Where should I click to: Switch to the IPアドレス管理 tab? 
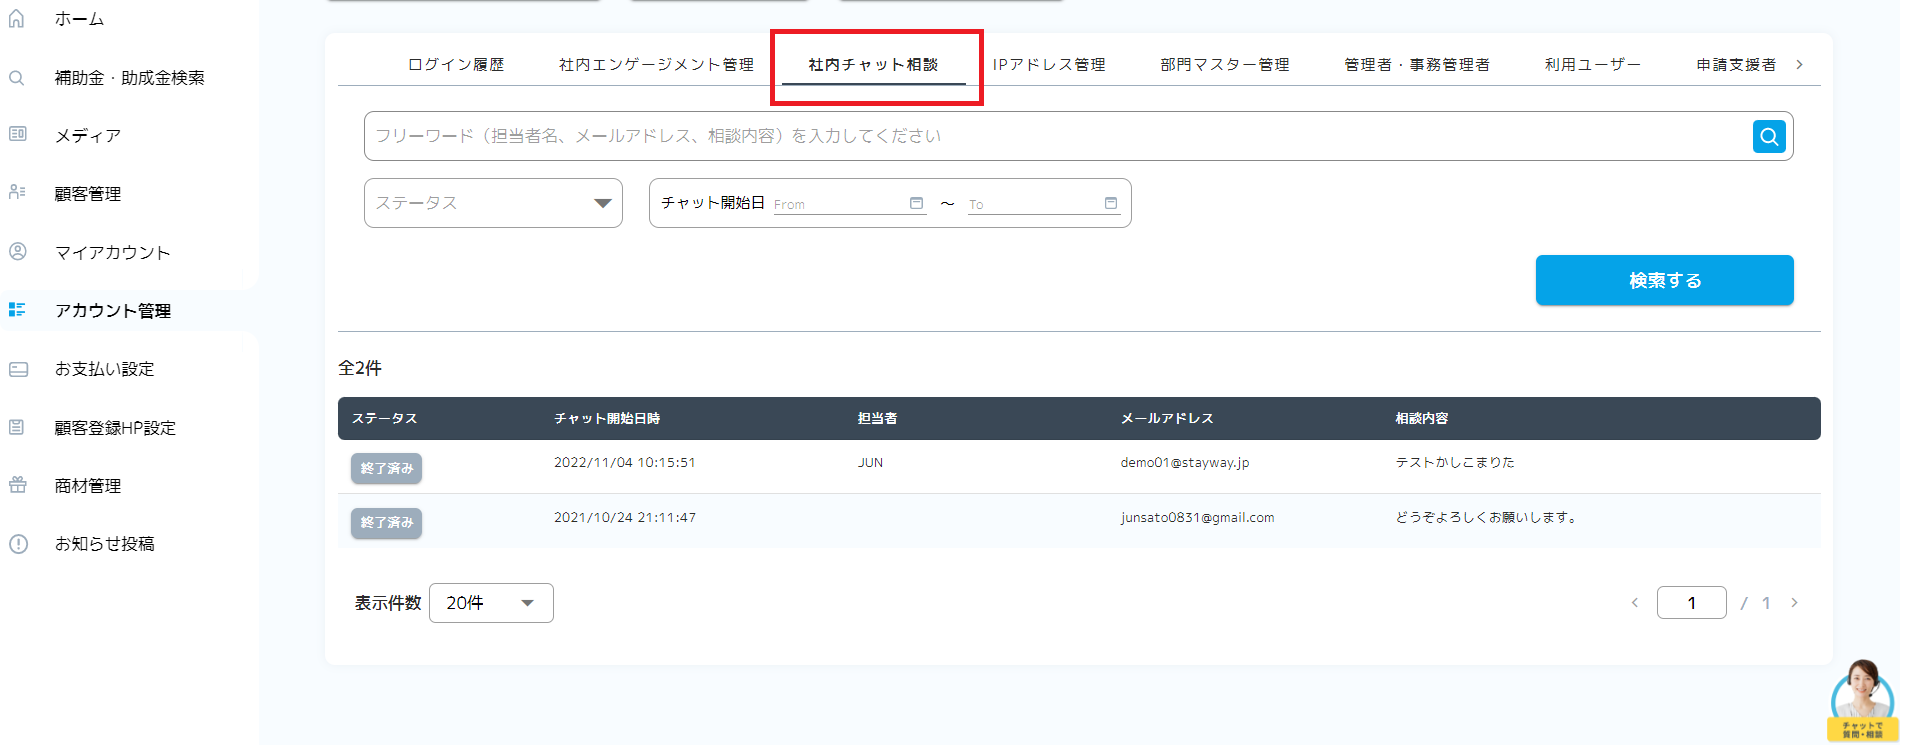point(1049,64)
